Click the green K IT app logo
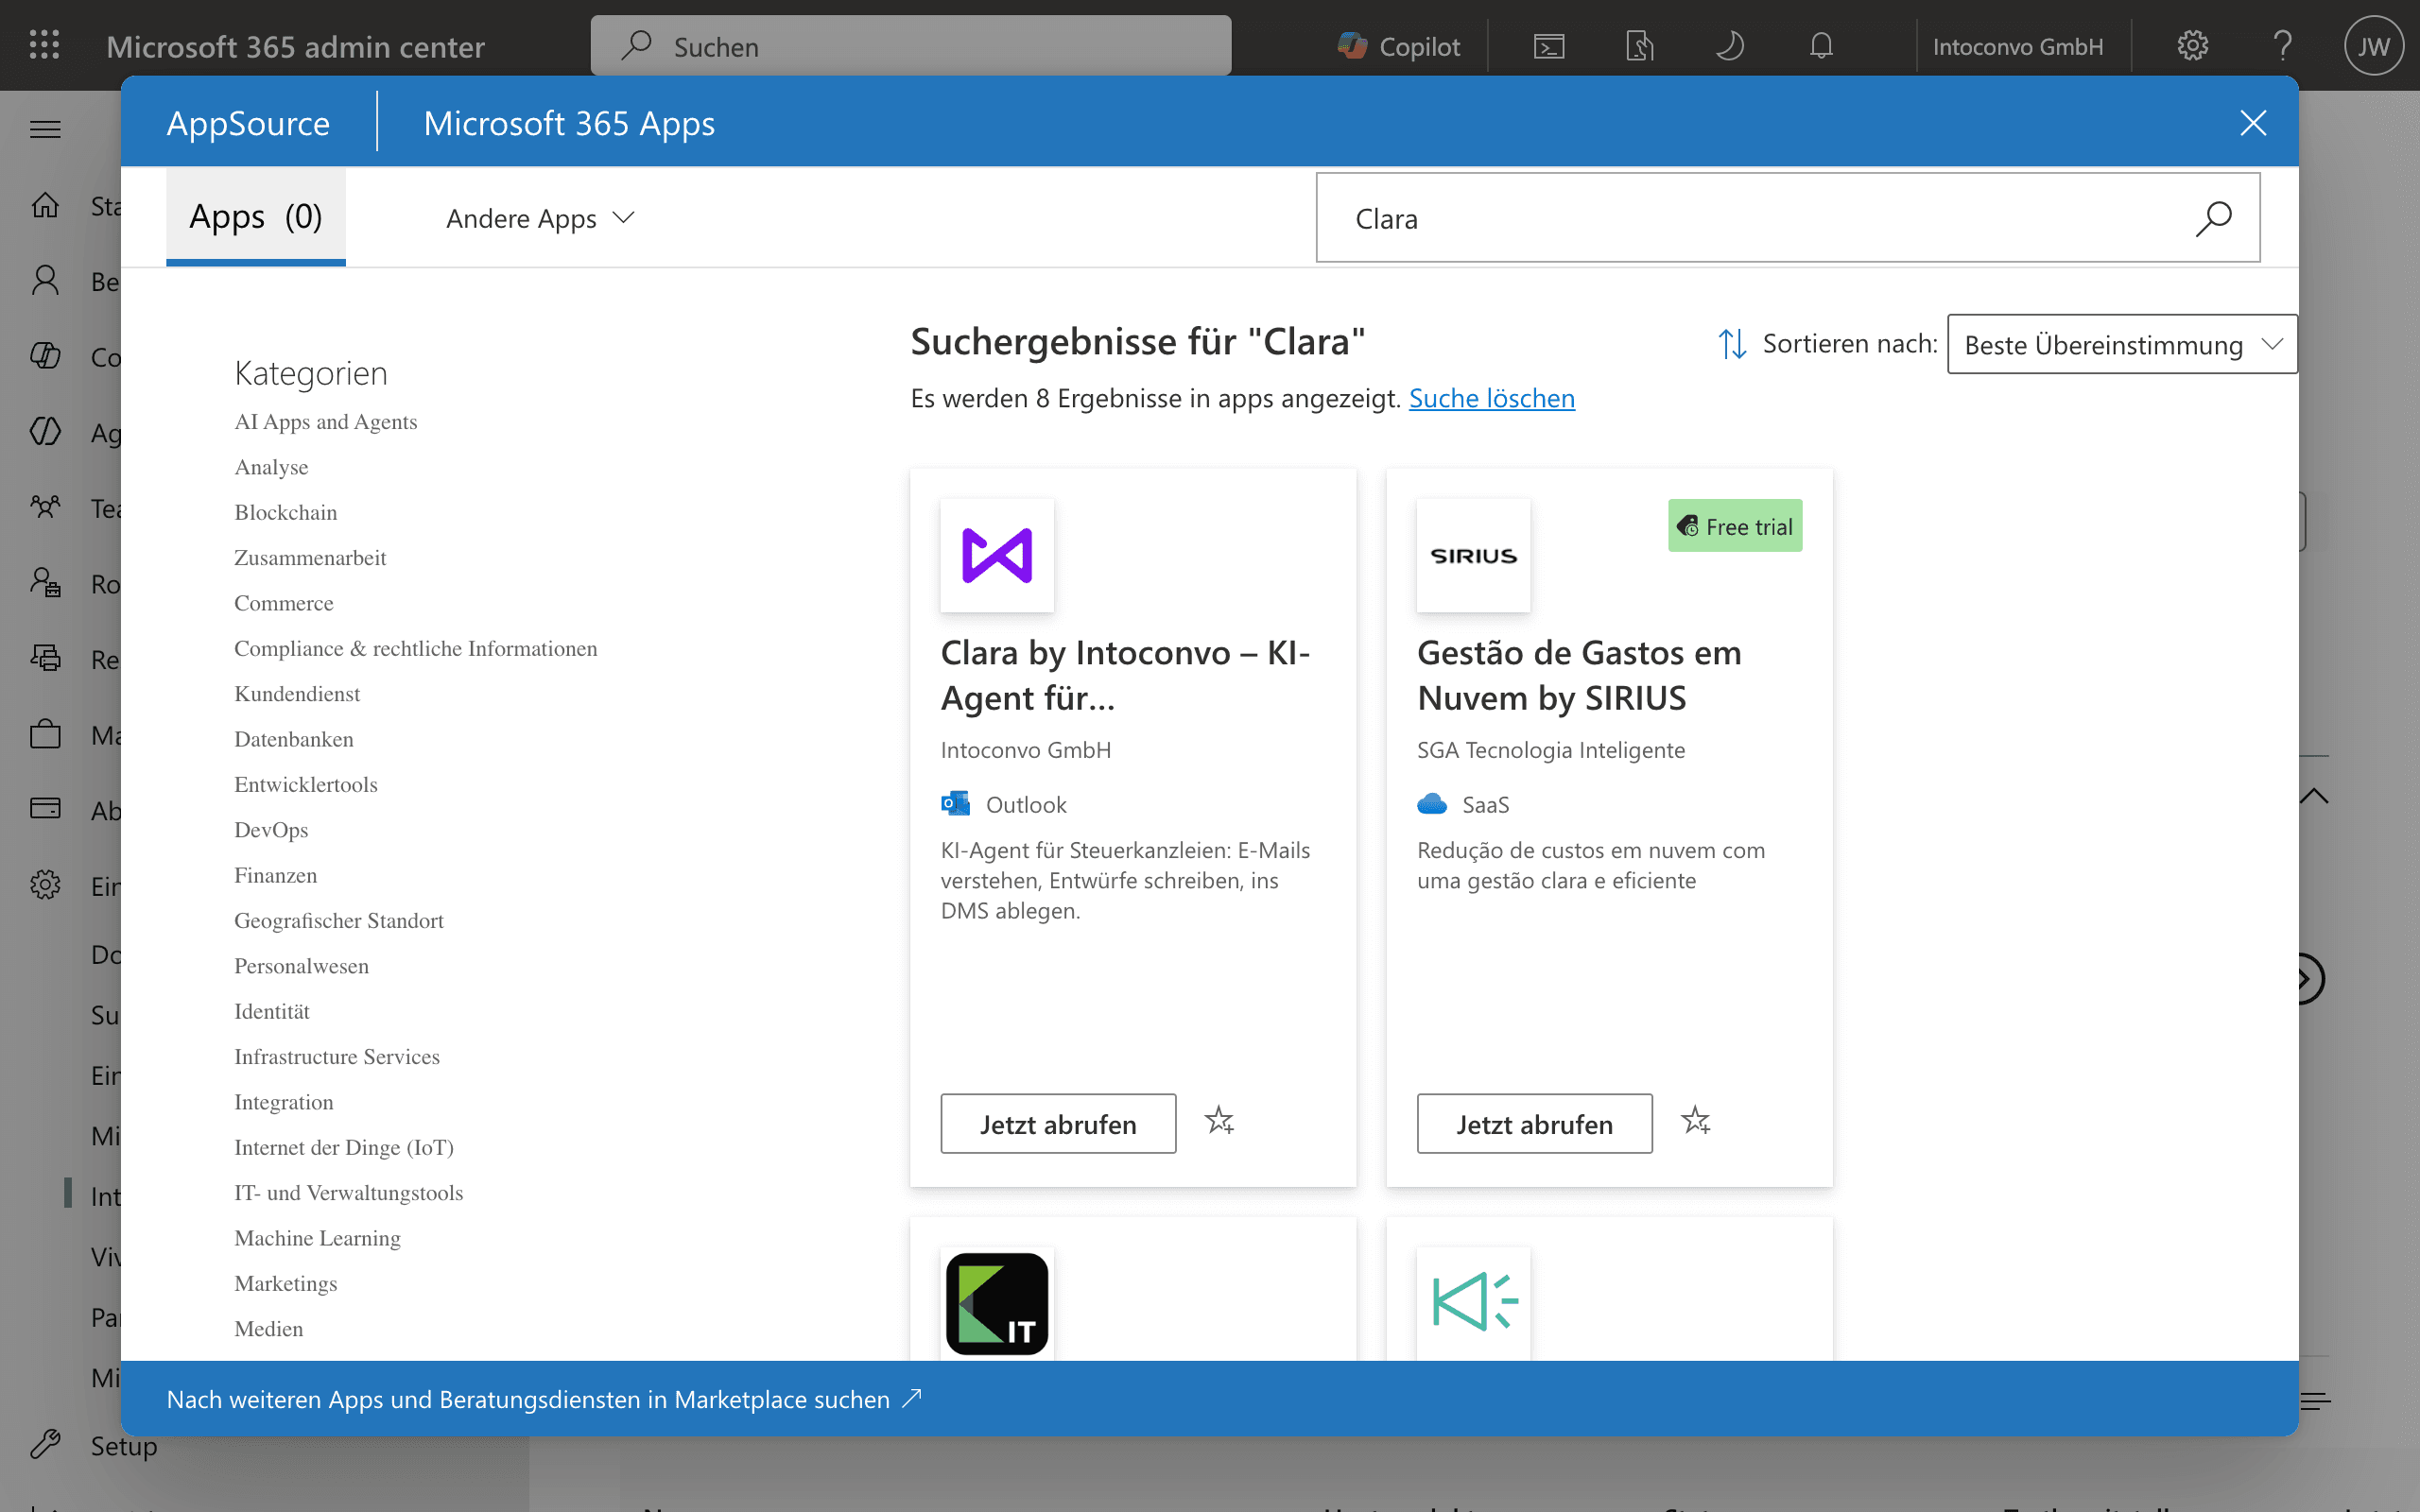 pyautogui.click(x=997, y=1303)
